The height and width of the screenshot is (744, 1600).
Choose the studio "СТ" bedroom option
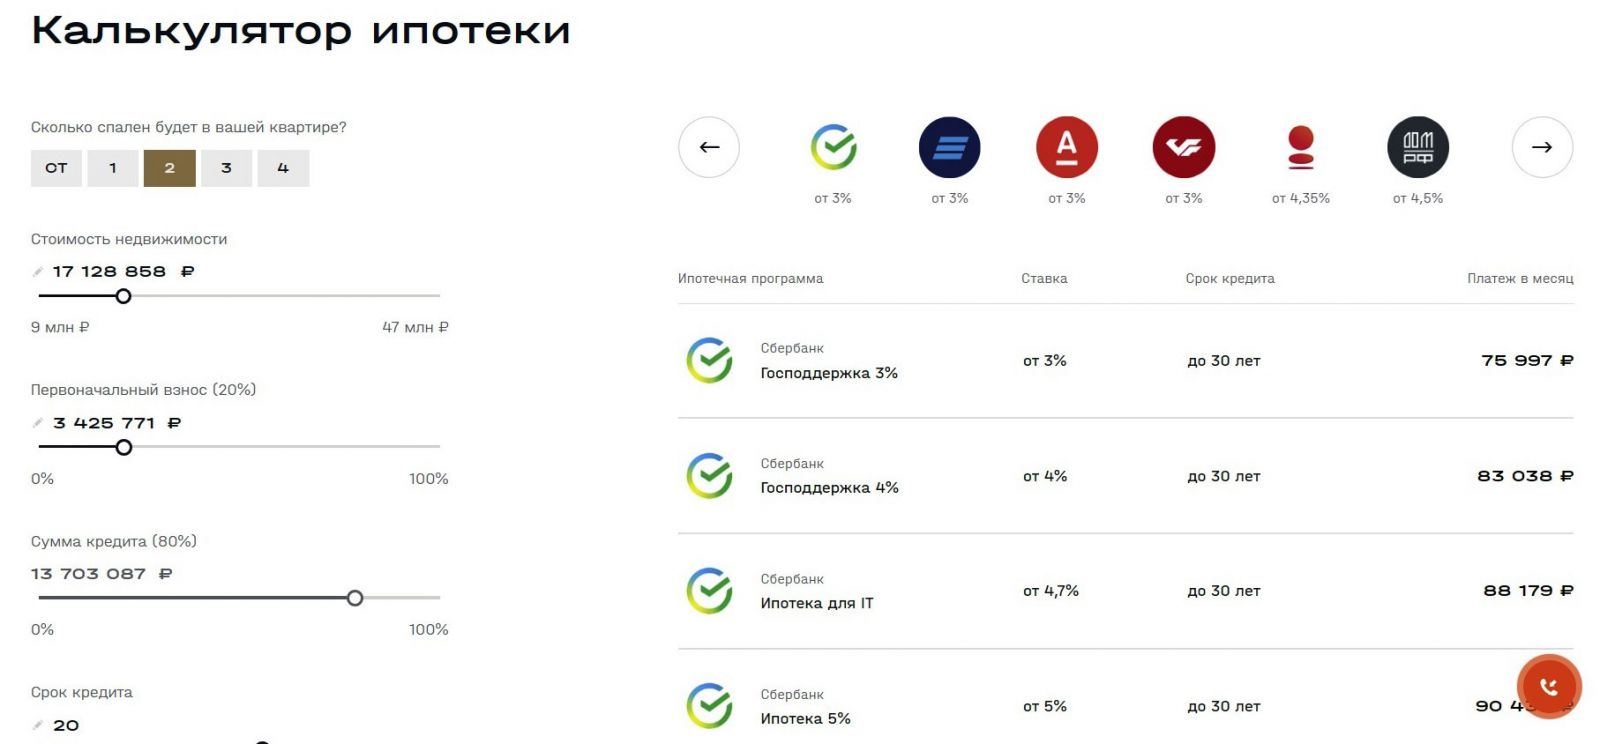[x=56, y=168]
